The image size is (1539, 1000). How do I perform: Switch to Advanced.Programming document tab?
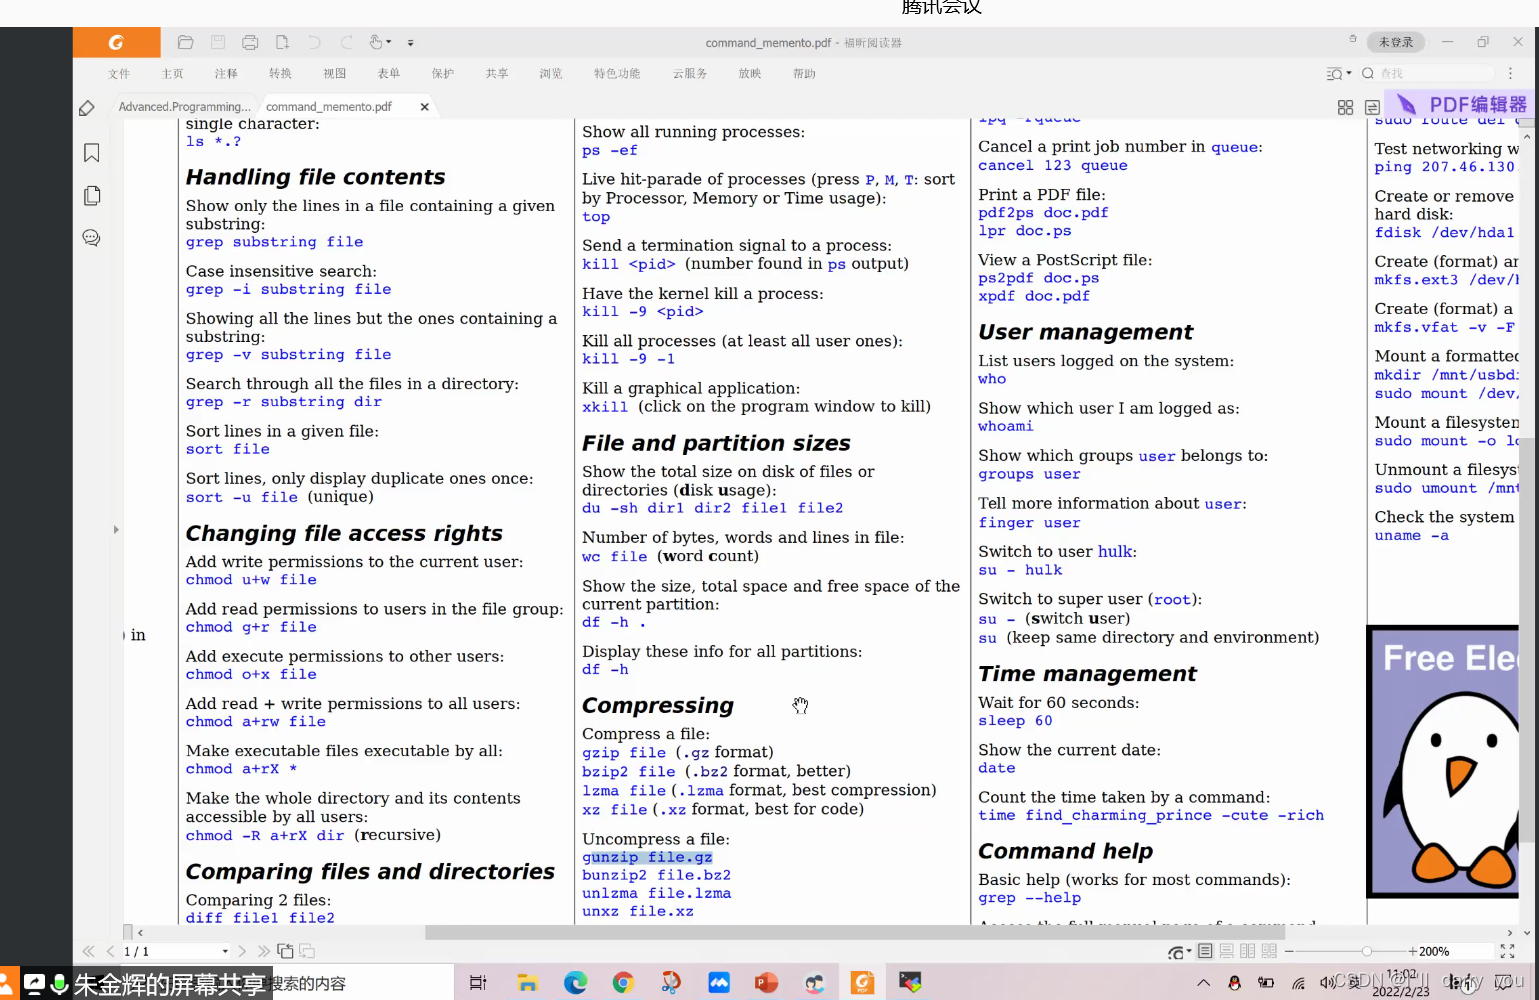point(184,107)
